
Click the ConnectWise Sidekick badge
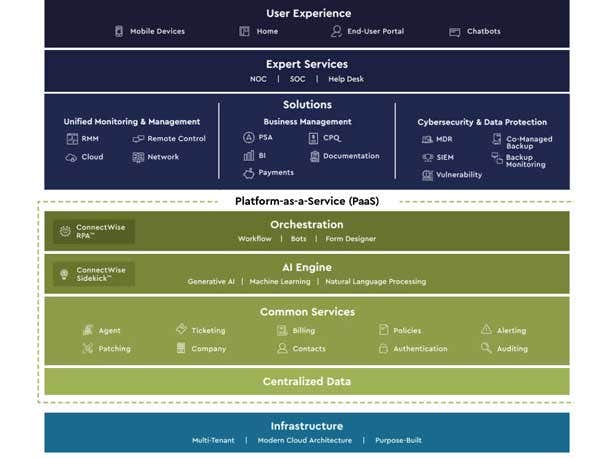[94, 274]
